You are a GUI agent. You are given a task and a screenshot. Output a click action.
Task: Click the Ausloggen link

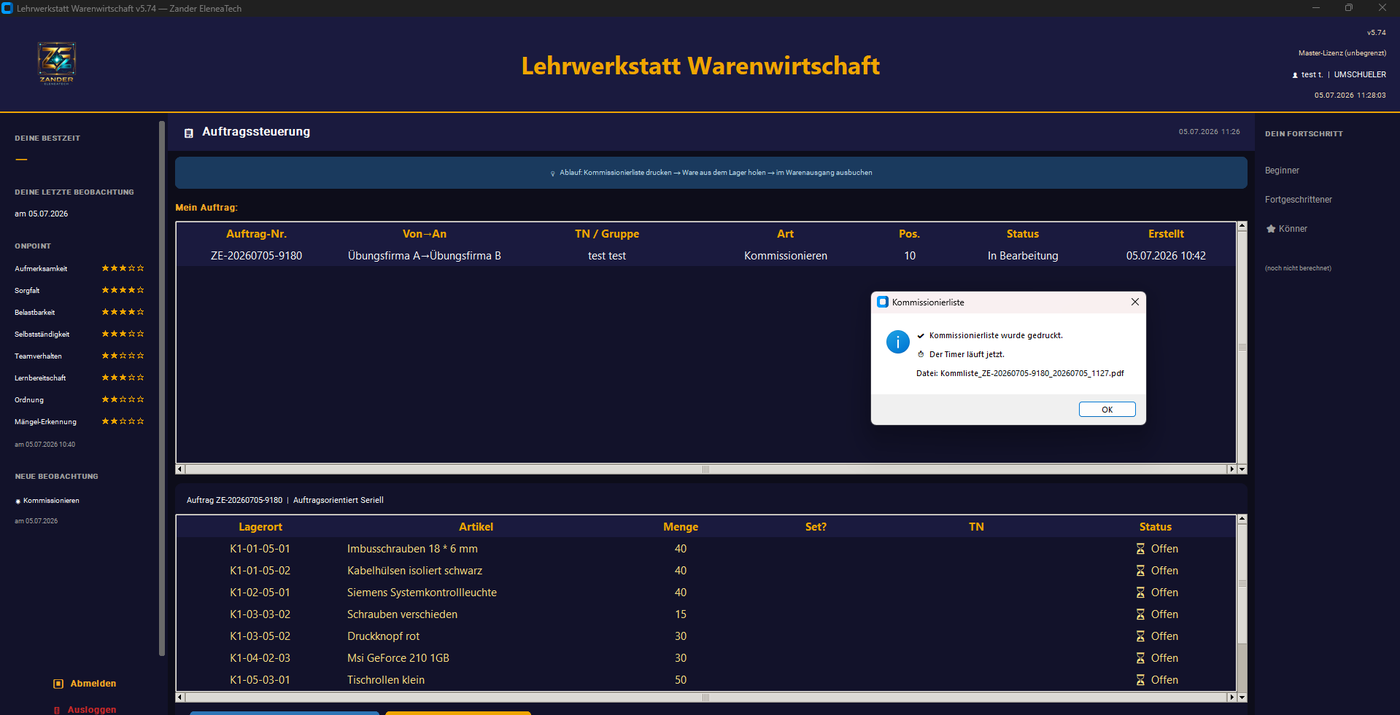pos(92,710)
